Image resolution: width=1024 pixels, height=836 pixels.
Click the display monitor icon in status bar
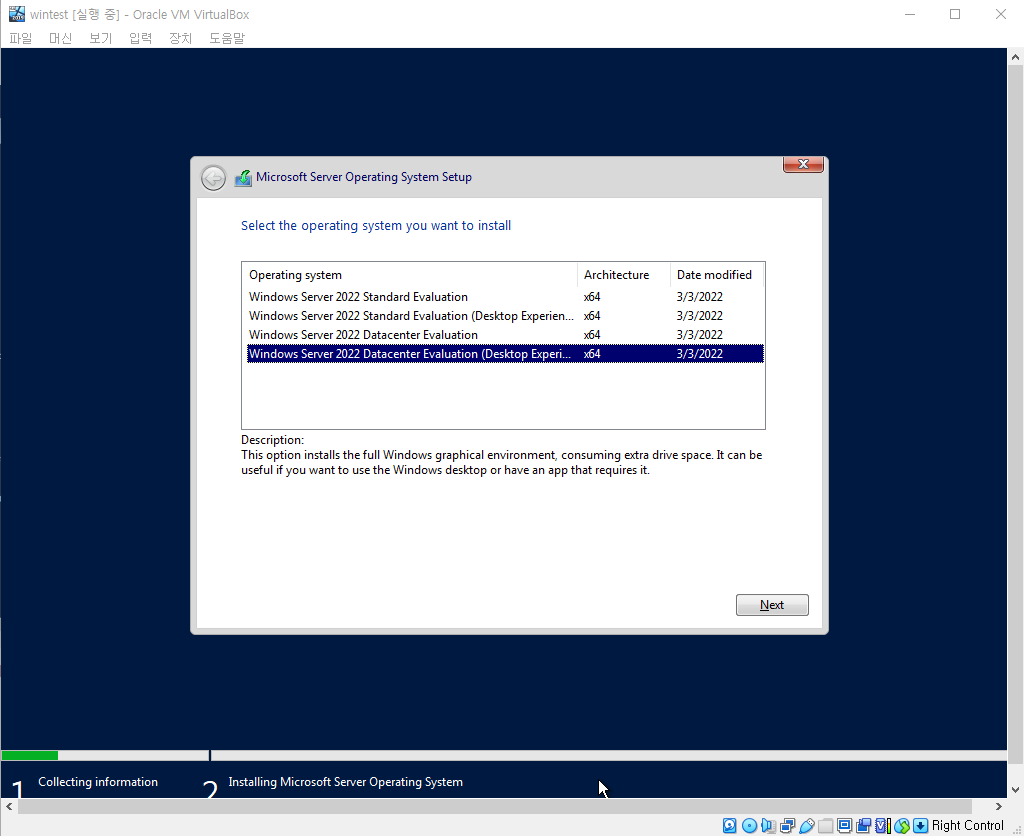click(x=844, y=826)
